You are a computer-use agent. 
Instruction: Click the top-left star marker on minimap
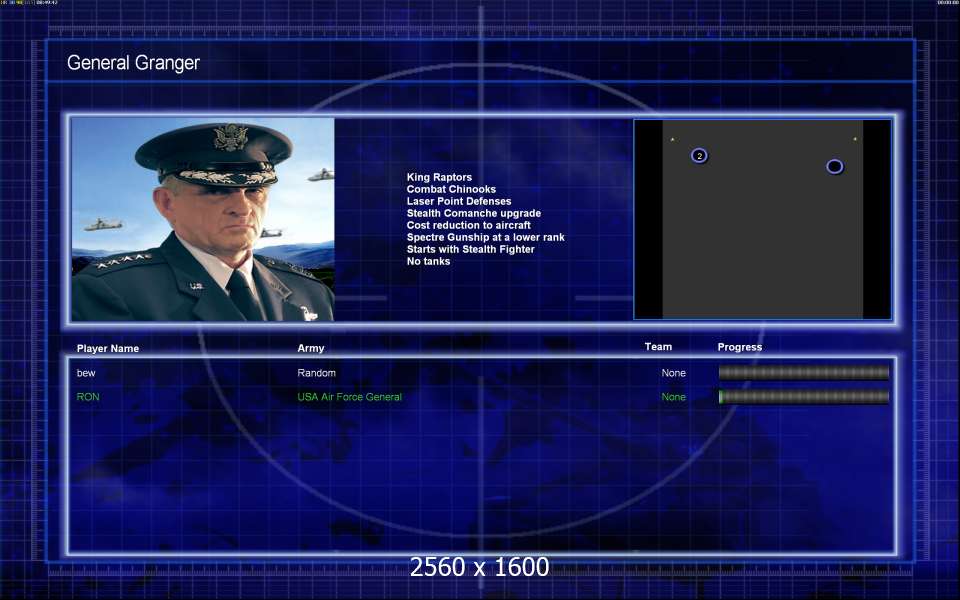[672, 139]
